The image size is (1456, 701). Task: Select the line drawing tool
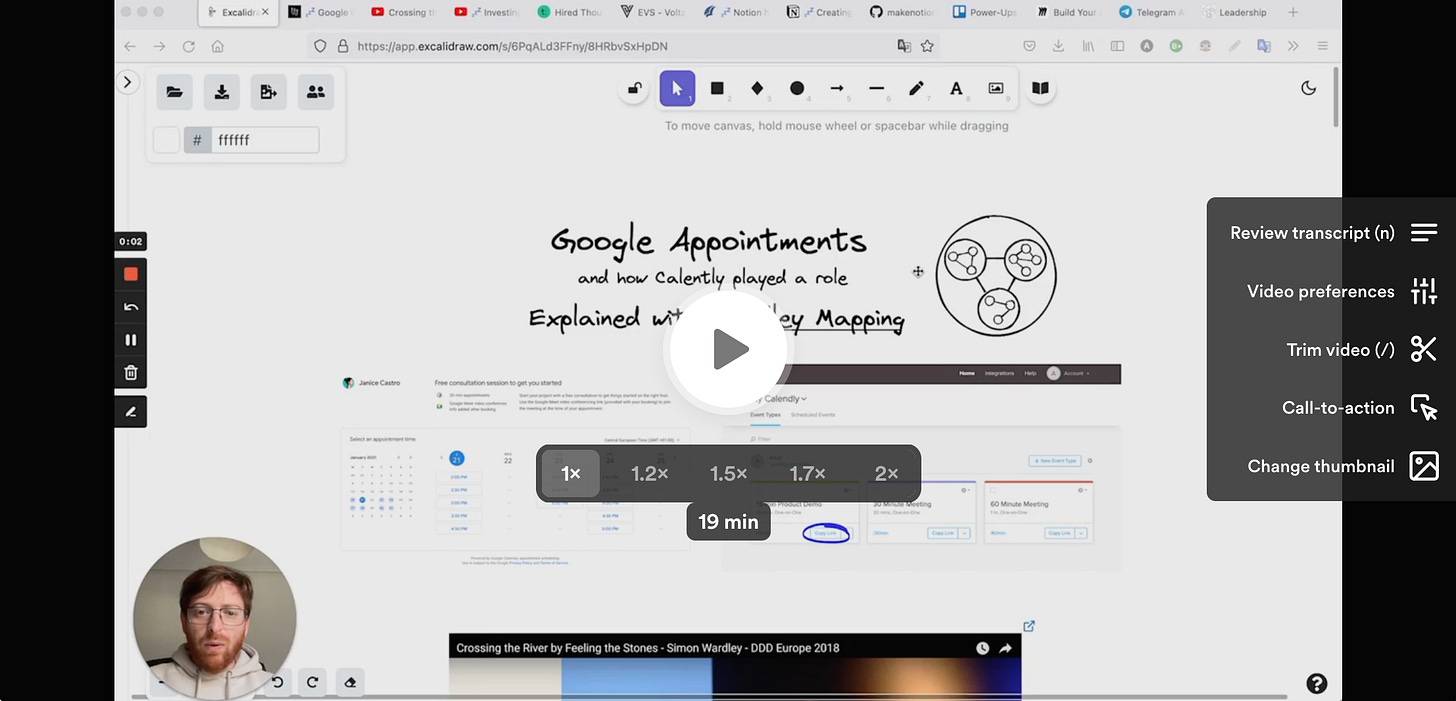click(877, 89)
